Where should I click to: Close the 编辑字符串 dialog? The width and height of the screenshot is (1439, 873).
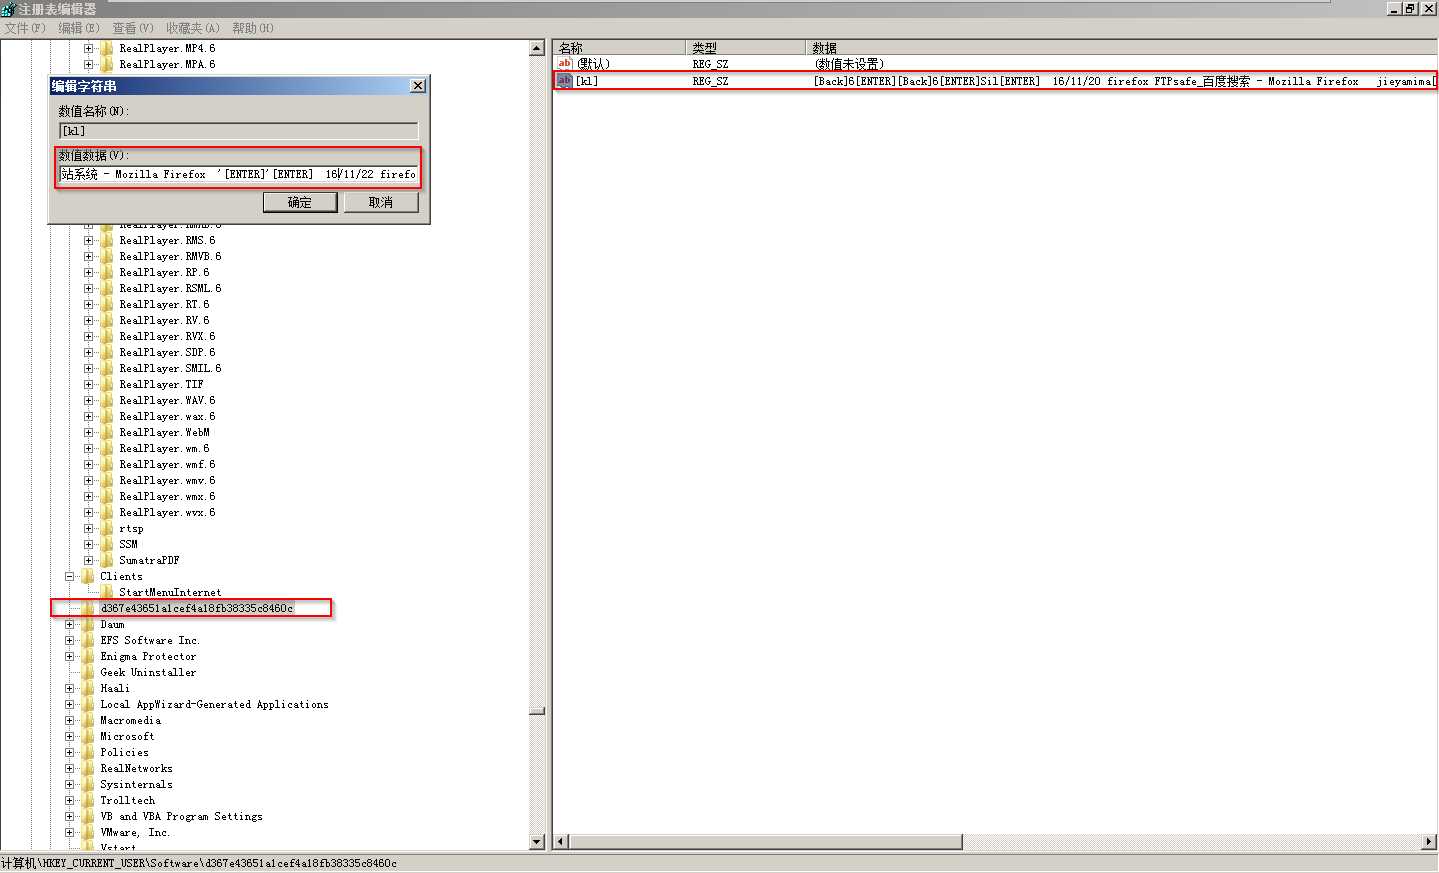[x=418, y=86]
